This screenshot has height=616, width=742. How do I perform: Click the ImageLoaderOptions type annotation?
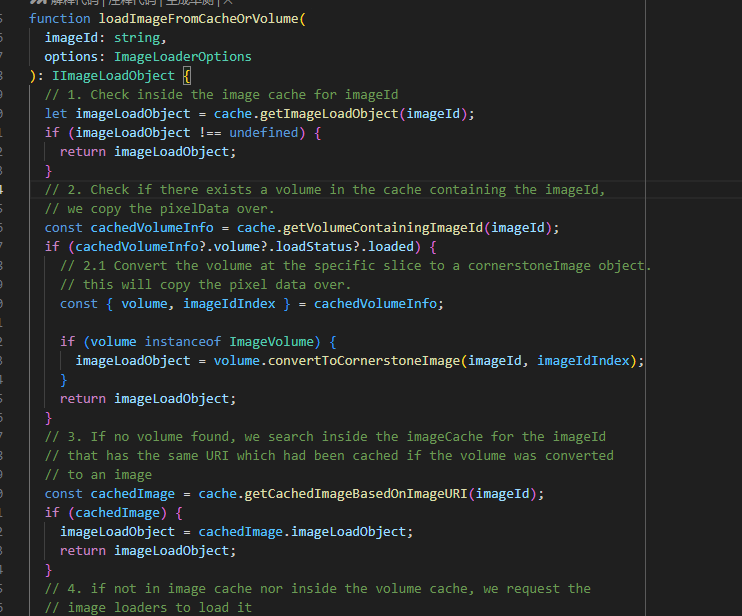point(183,56)
